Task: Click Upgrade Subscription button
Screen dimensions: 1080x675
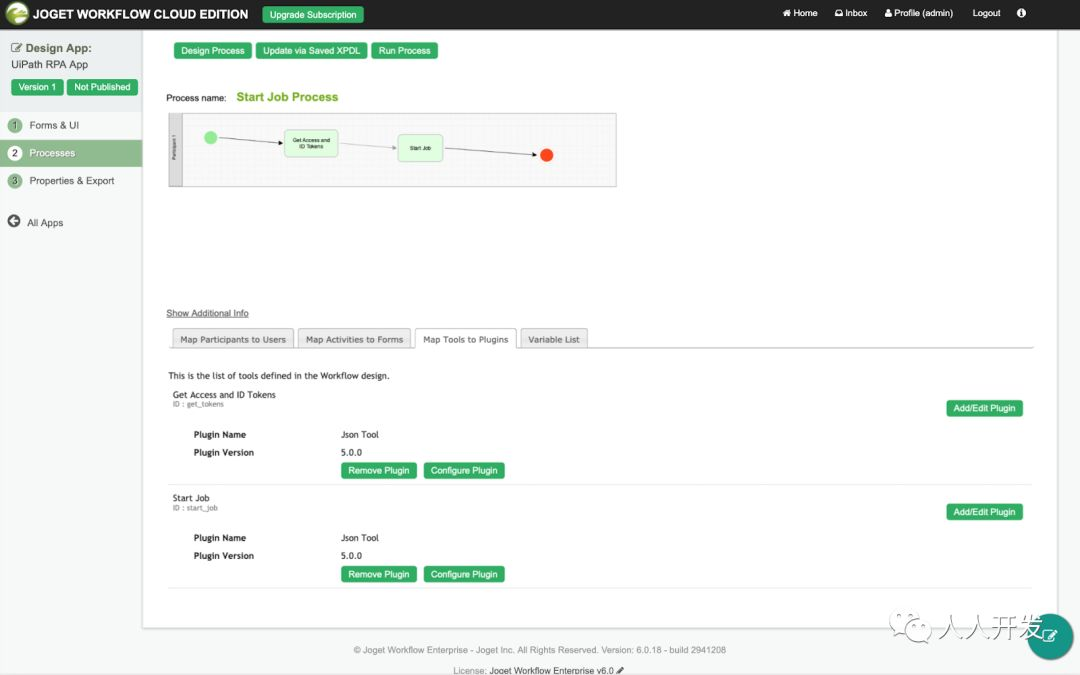Action: click(313, 14)
